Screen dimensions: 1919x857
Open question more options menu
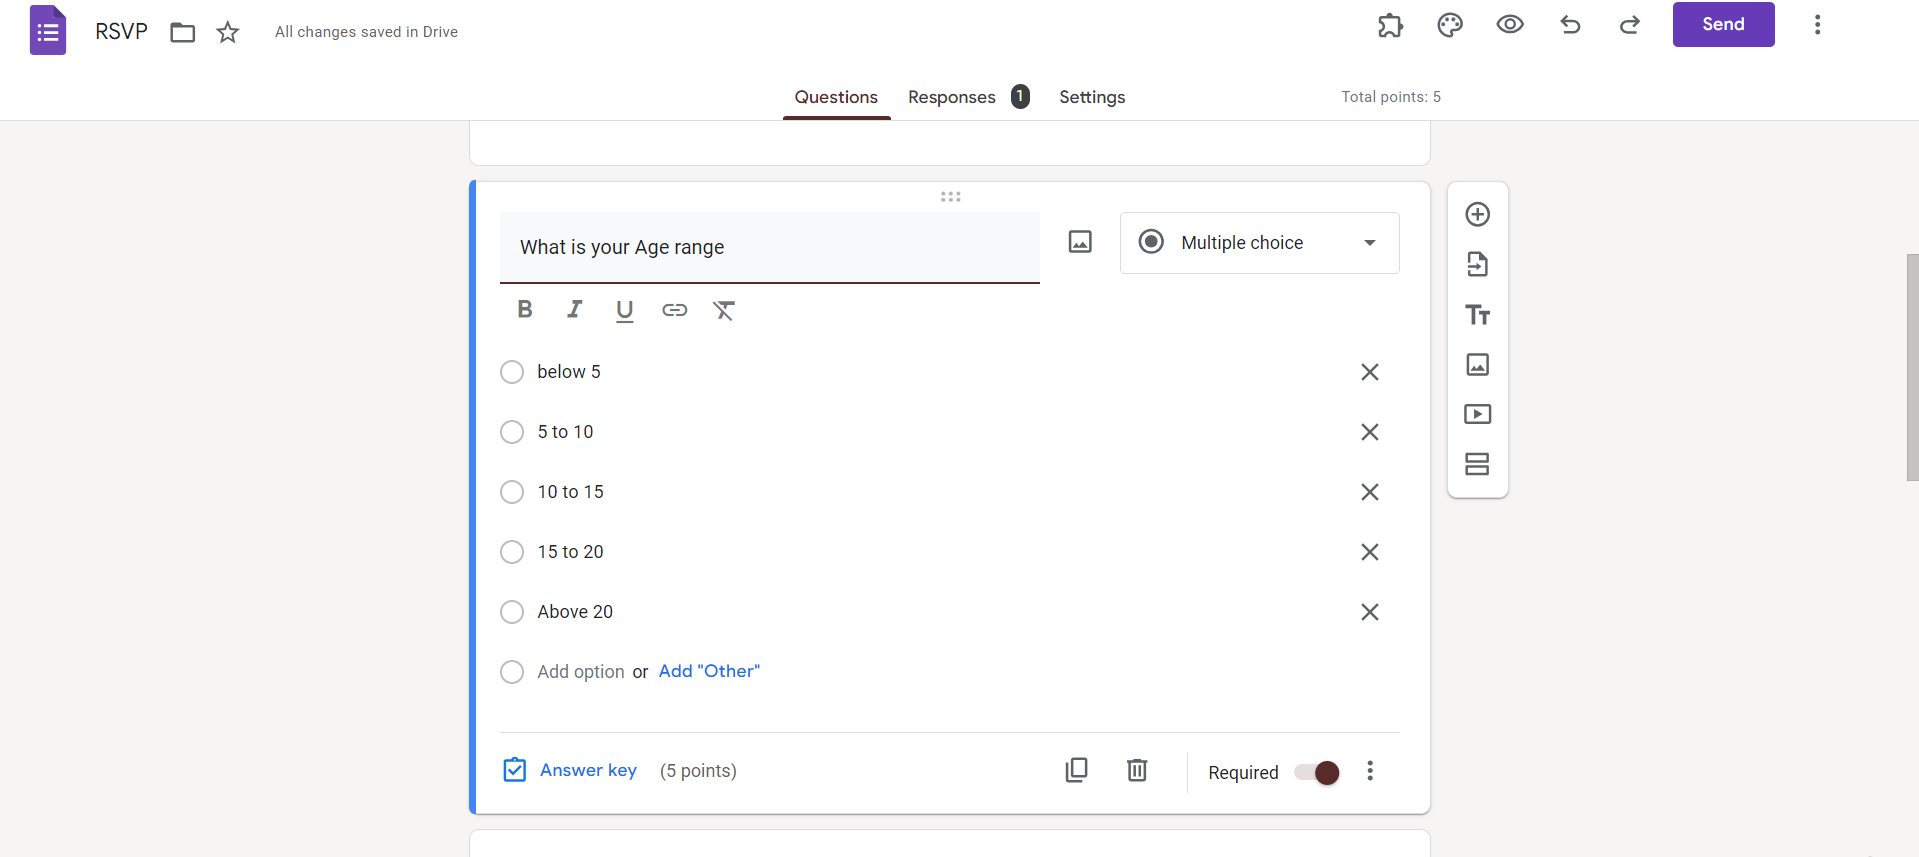point(1370,771)
